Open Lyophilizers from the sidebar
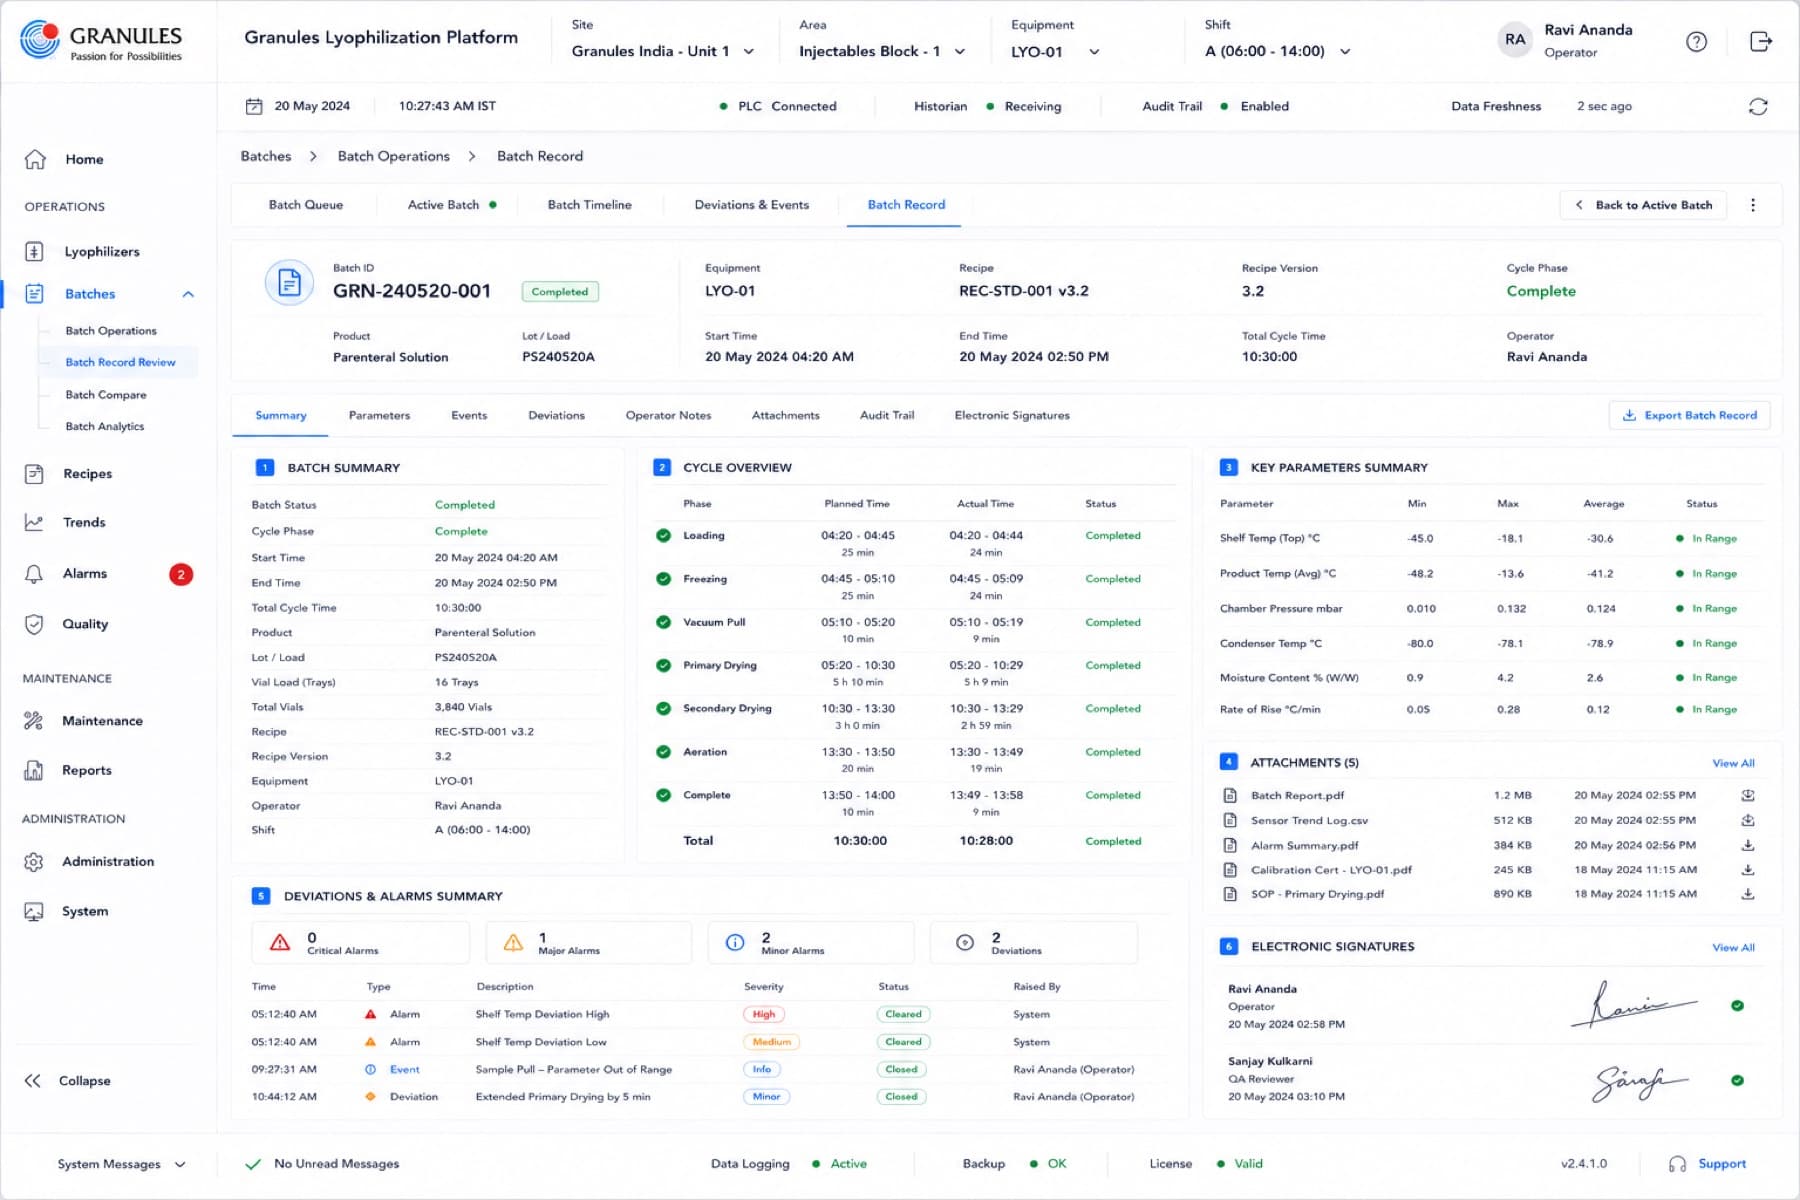This screenshot has height=1200, width=1800. point(101,251)
